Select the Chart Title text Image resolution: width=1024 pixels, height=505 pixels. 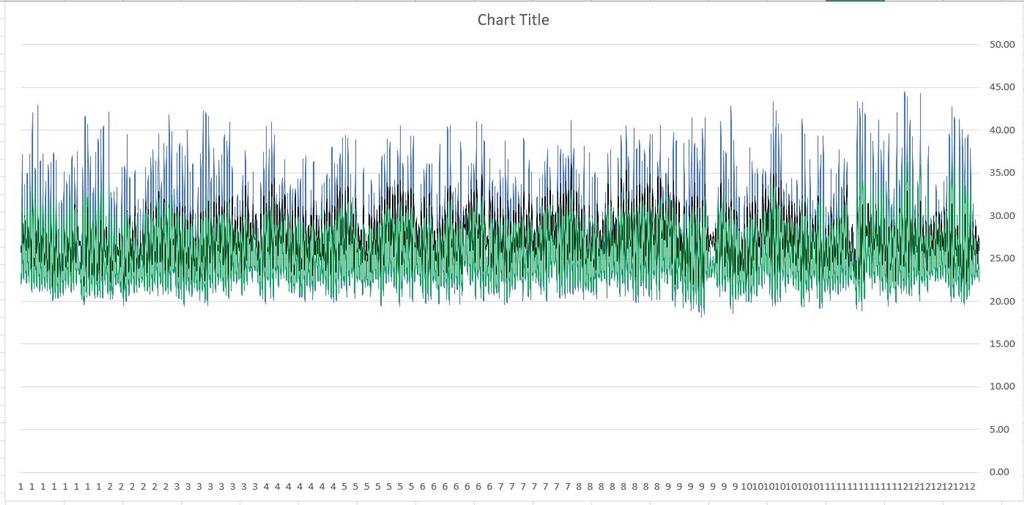513,20
